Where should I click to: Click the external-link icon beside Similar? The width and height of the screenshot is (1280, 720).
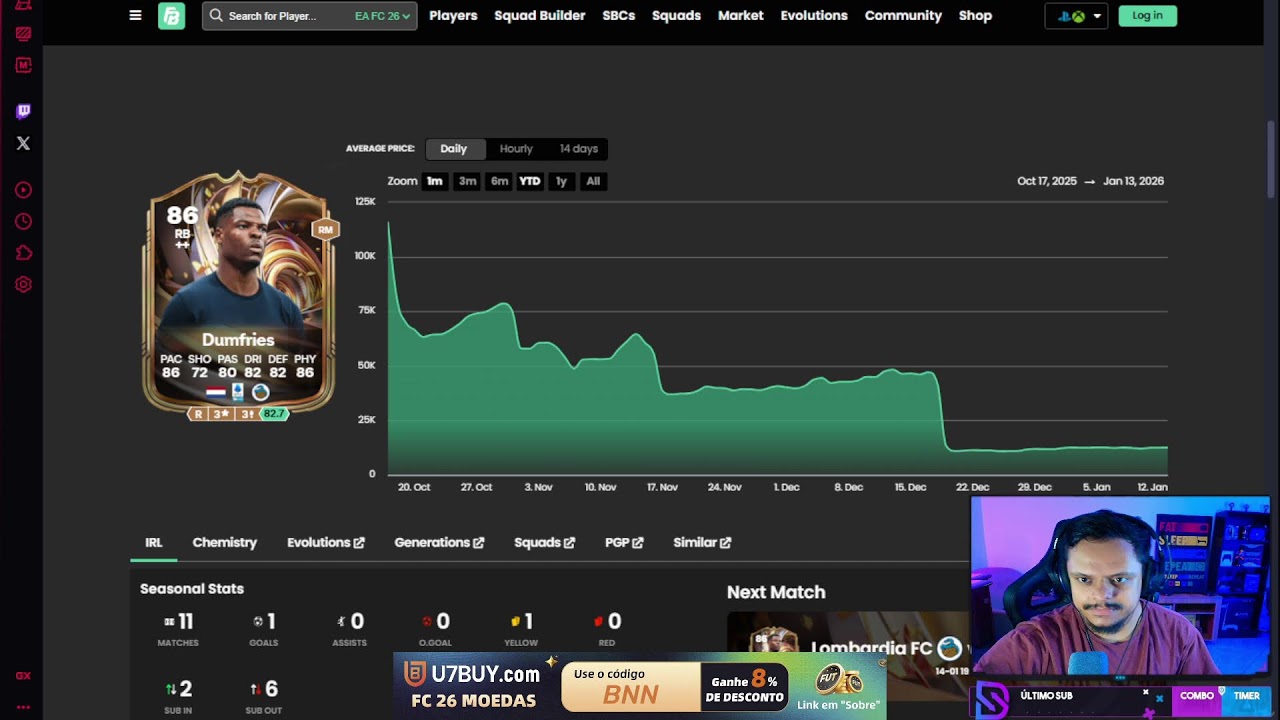pos(726,543)
